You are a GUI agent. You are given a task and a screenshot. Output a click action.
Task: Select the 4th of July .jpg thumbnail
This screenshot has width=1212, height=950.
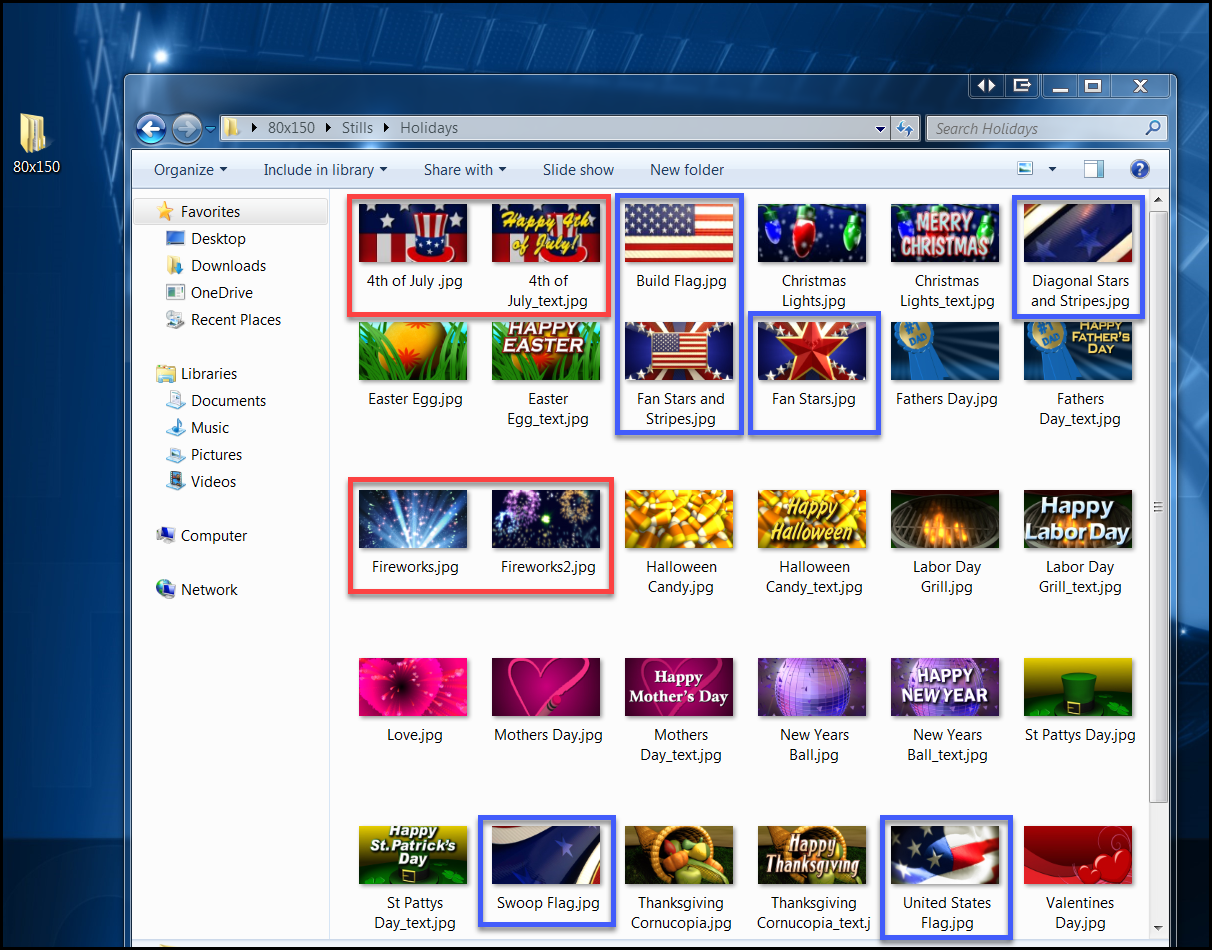pyautogui.click(x=413, y=233)
